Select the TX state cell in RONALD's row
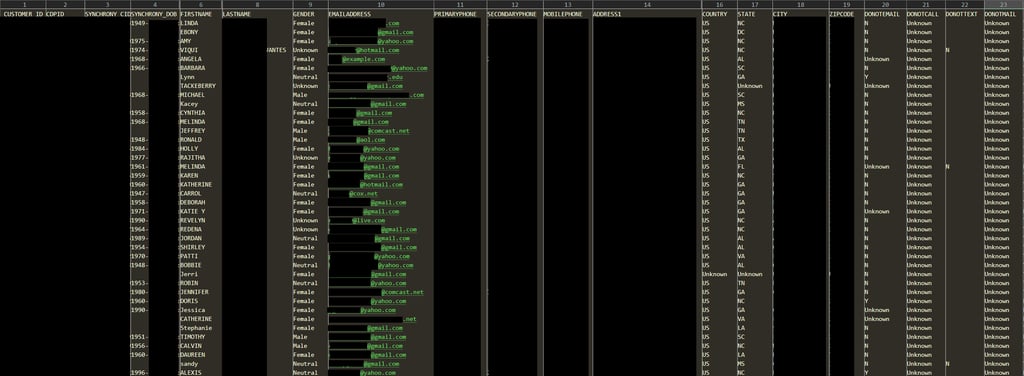The height and width of the screenshot is (376, 1024). pos(741,140)
